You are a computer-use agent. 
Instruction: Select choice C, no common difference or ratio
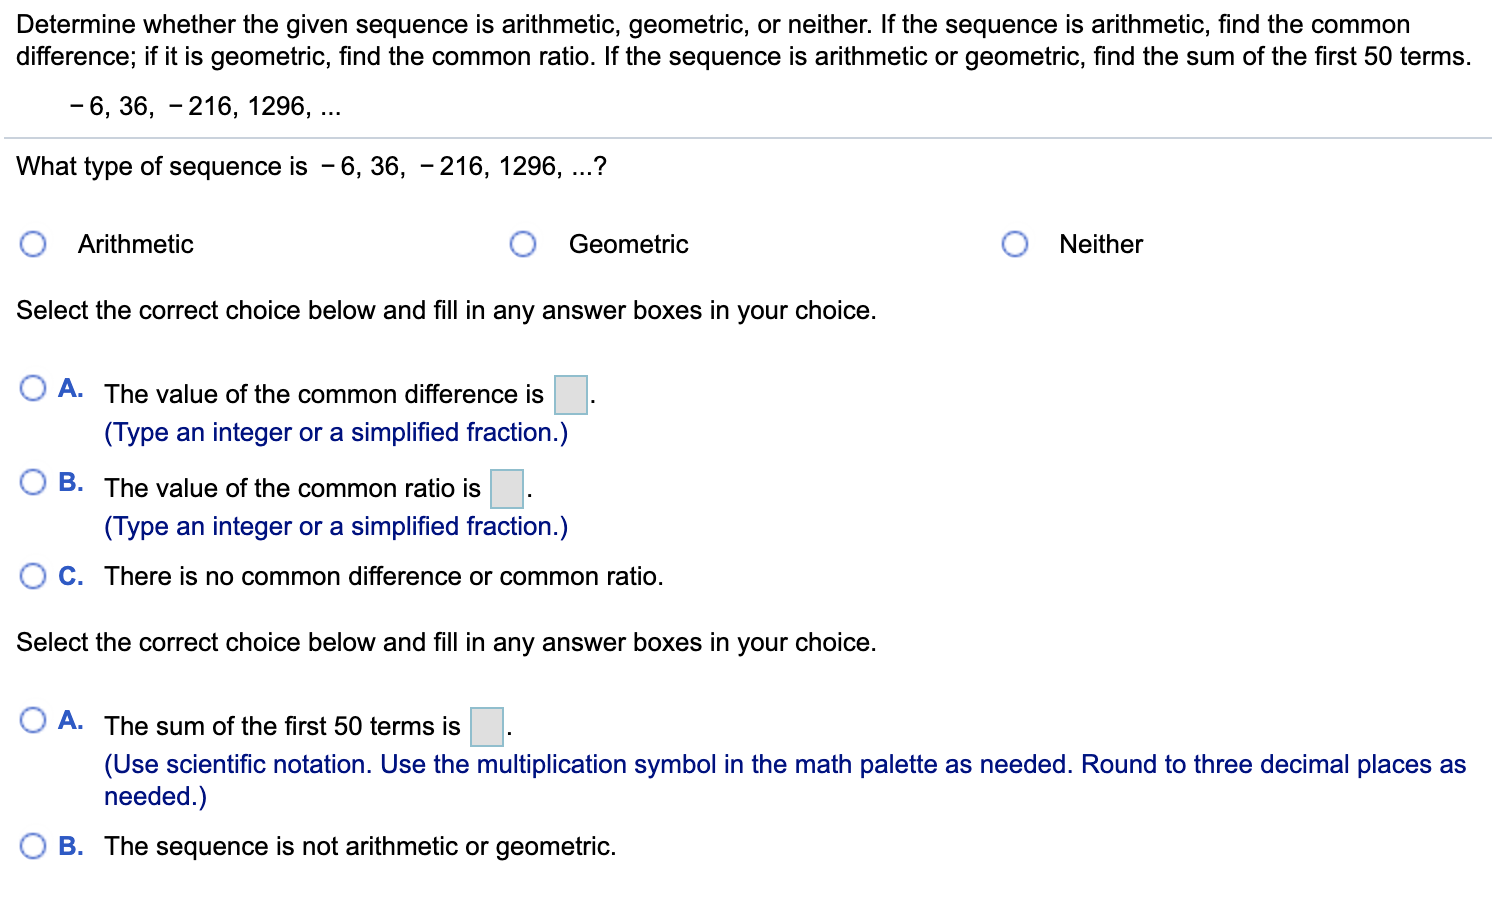click(33, 576)
